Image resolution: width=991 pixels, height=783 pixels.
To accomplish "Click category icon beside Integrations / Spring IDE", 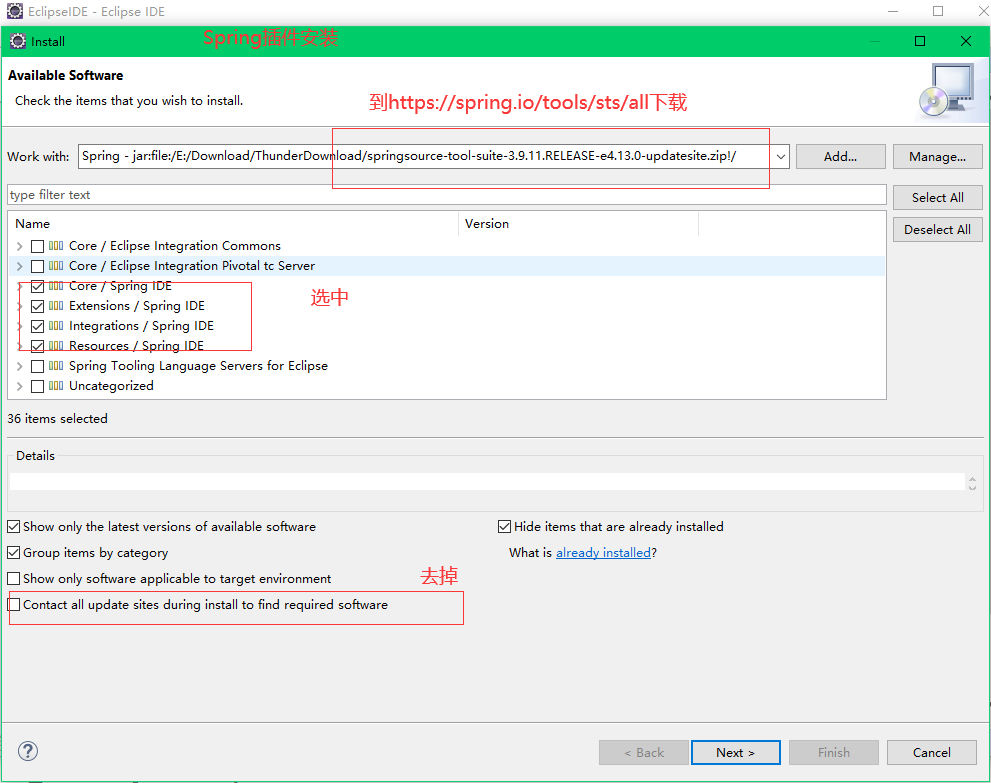I will click(56, 326).
